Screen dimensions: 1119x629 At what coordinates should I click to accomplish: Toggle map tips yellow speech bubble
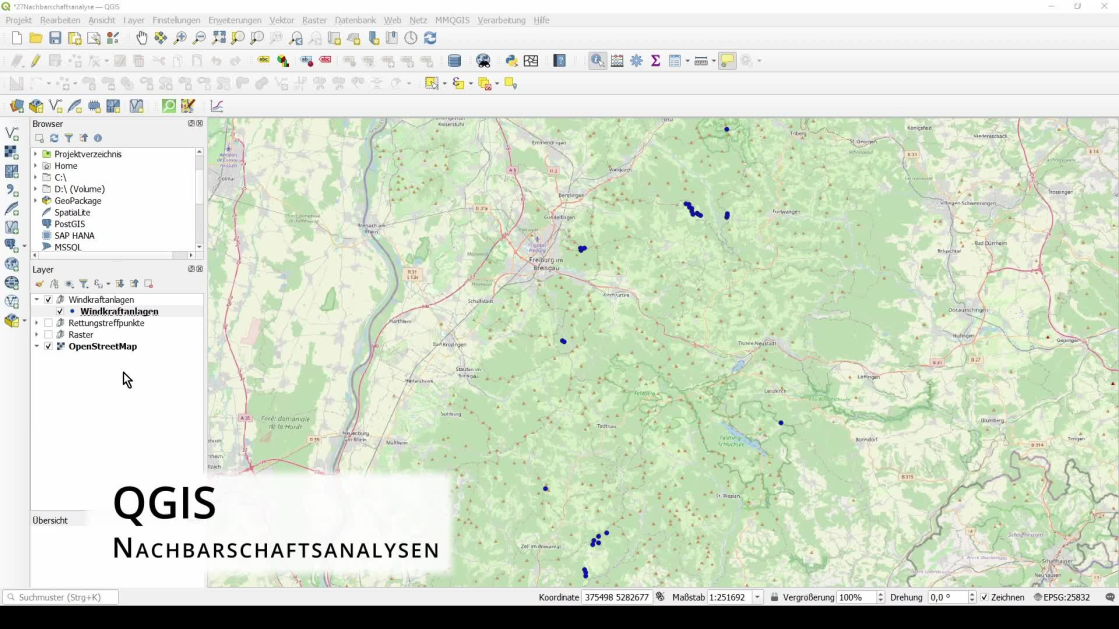click(727, 61)
